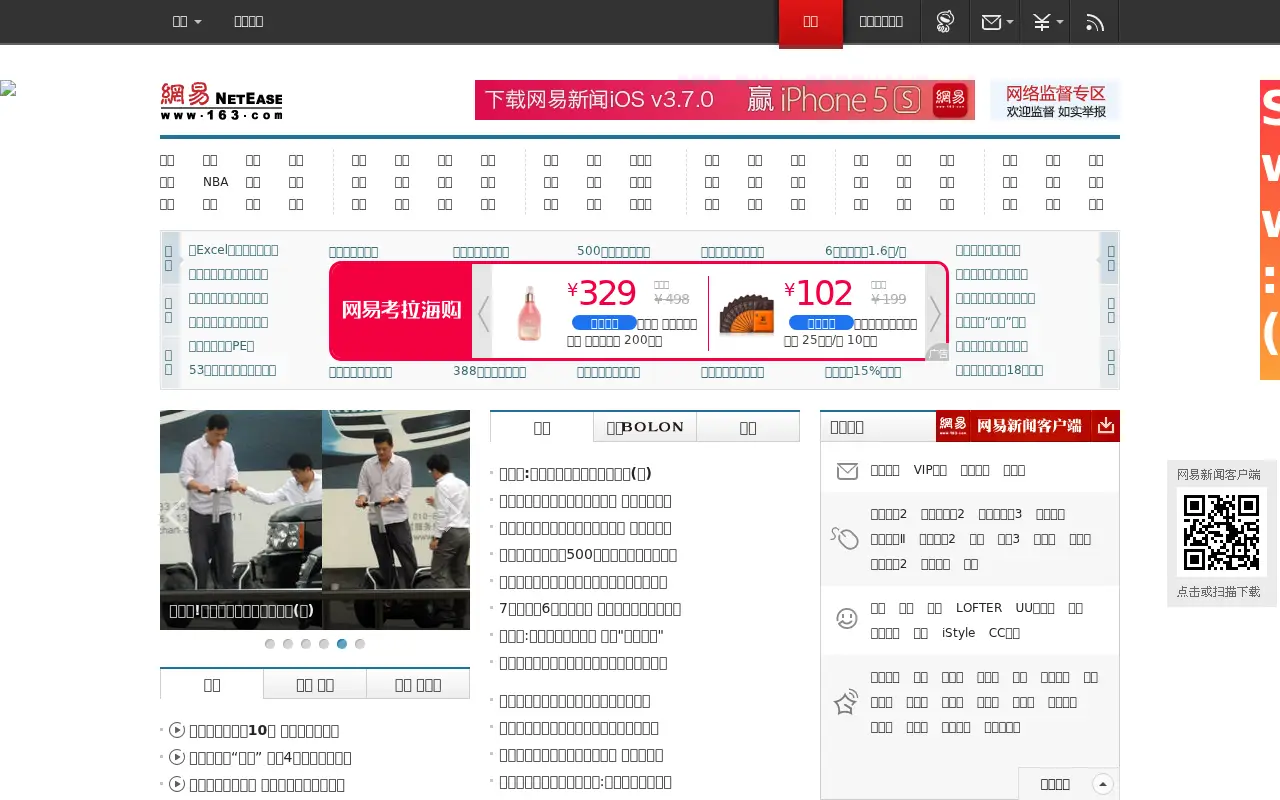The height and width of the screenshot is (800, 1280).
Task: Click the yen currency icon in top bar
Action: 1041,22
